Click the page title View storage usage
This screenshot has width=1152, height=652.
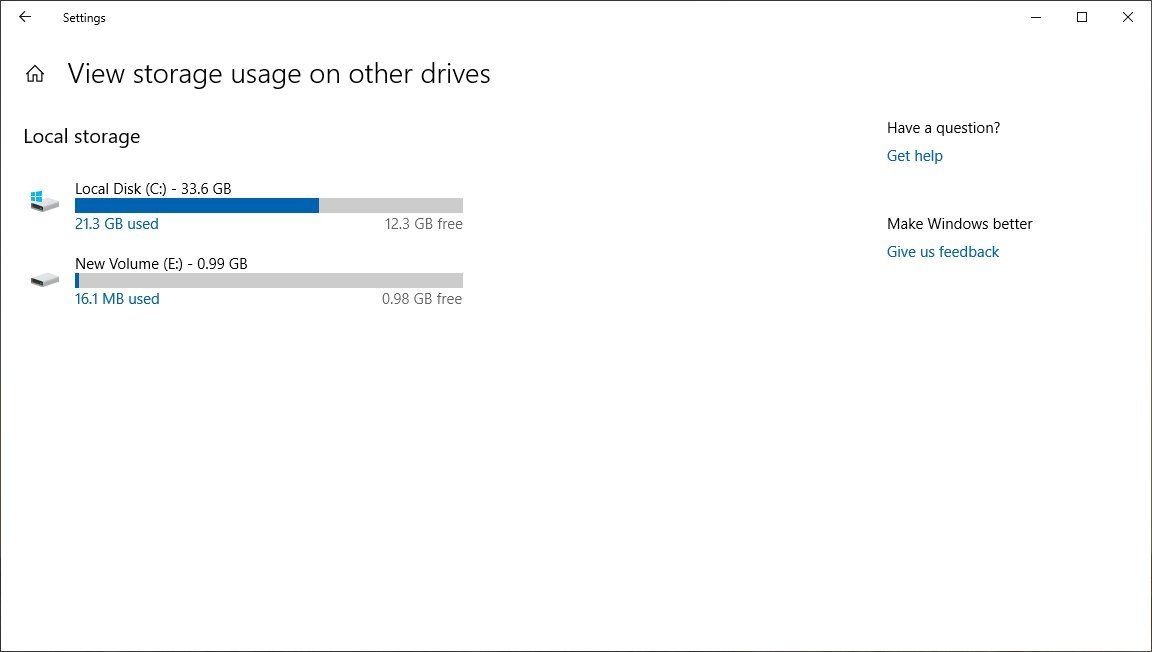(x=278, y=73)
